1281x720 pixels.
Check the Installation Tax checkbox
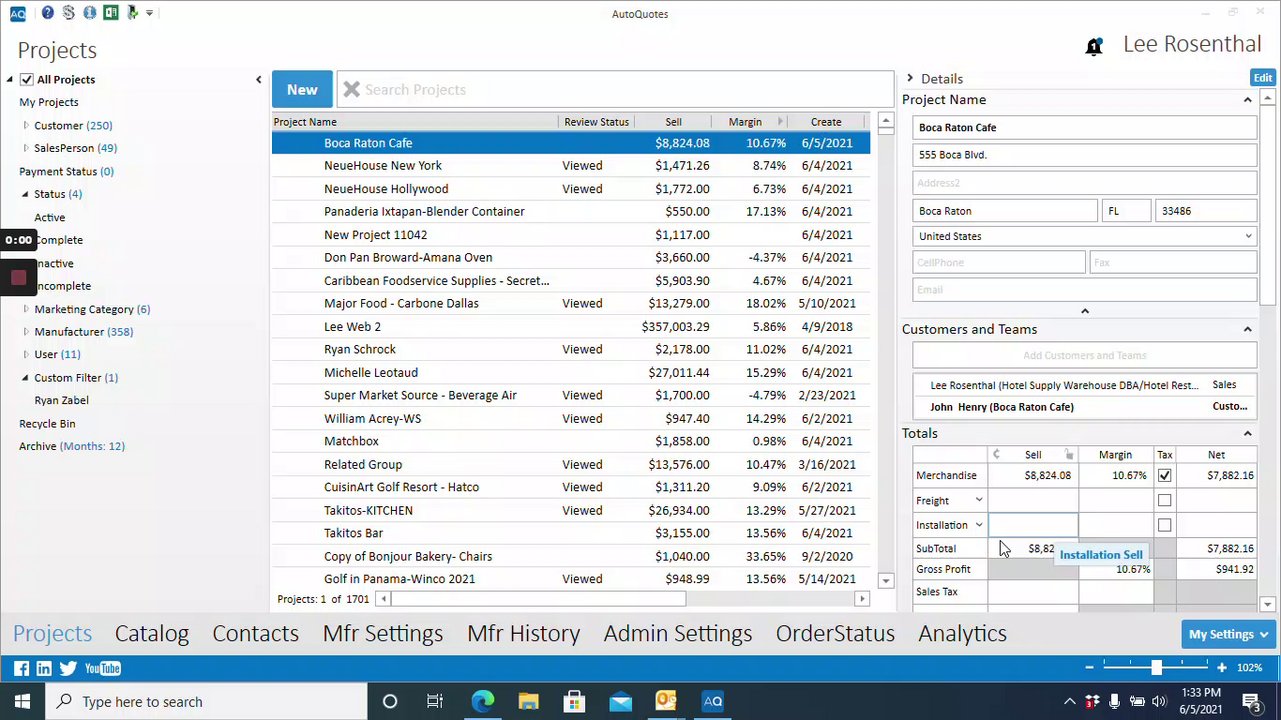click(1164, 525)
